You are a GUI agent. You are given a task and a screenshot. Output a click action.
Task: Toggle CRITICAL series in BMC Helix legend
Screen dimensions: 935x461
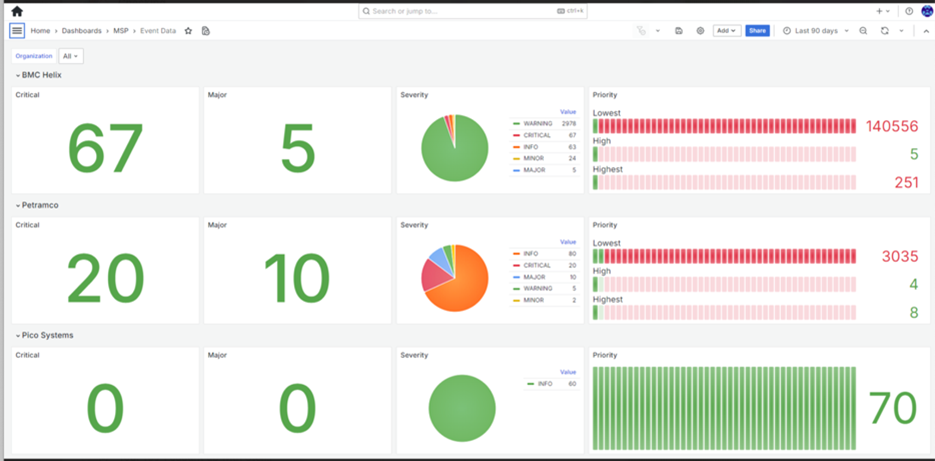[x=537, y=135]
